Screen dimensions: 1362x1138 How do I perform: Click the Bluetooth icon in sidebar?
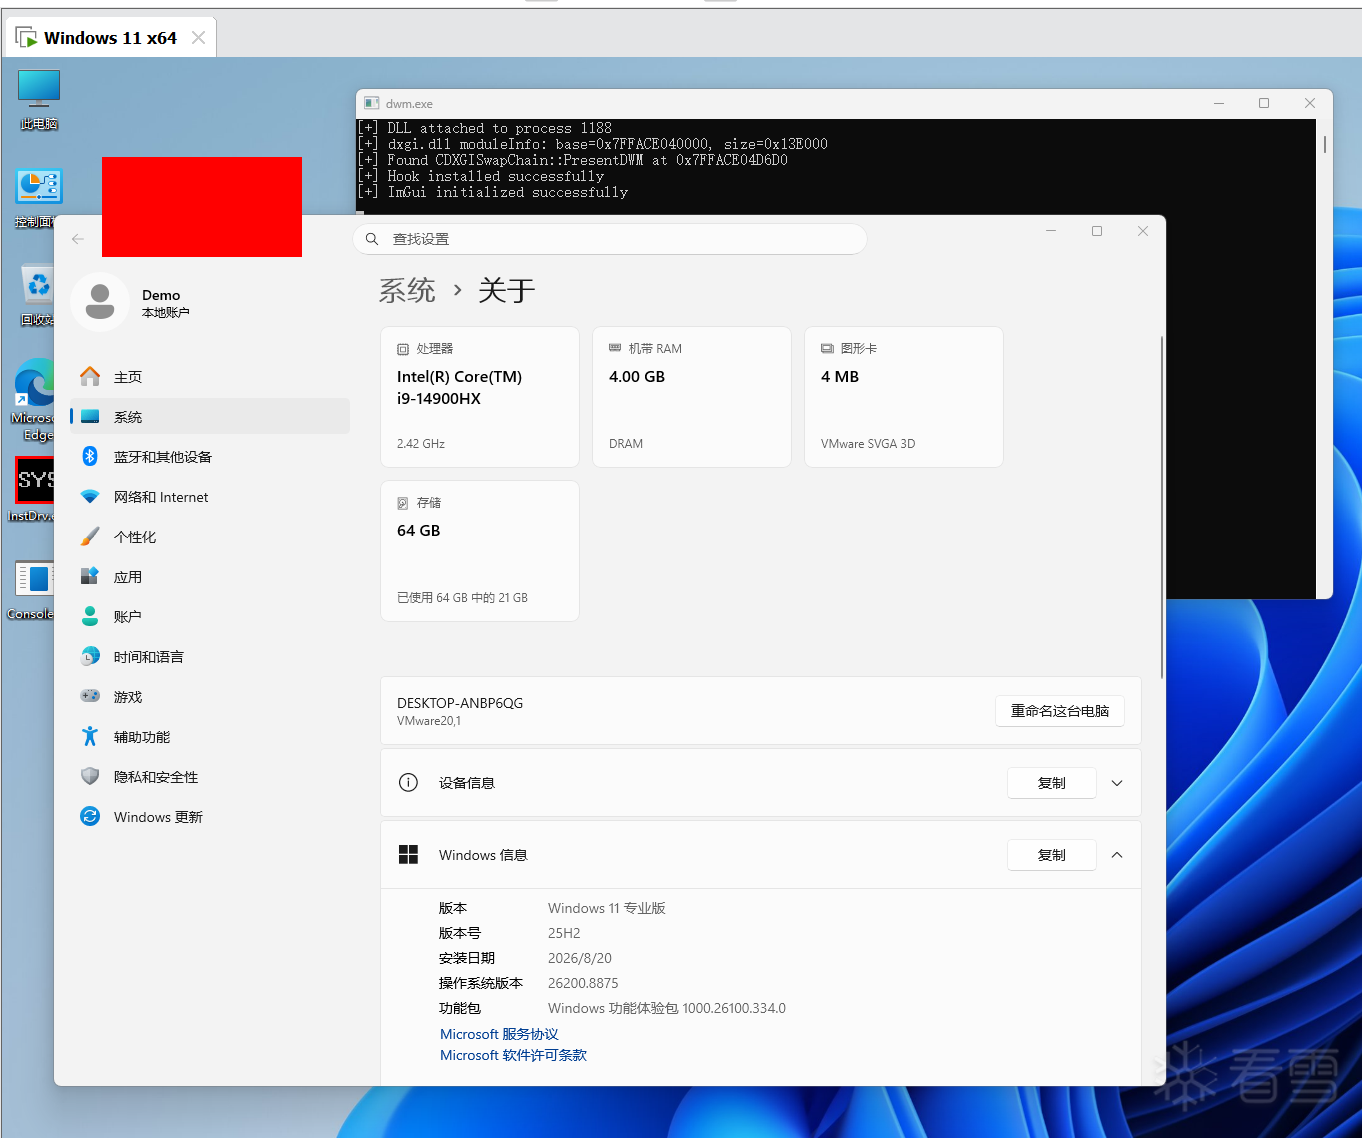pyautogui.click(x=90, y=457)
